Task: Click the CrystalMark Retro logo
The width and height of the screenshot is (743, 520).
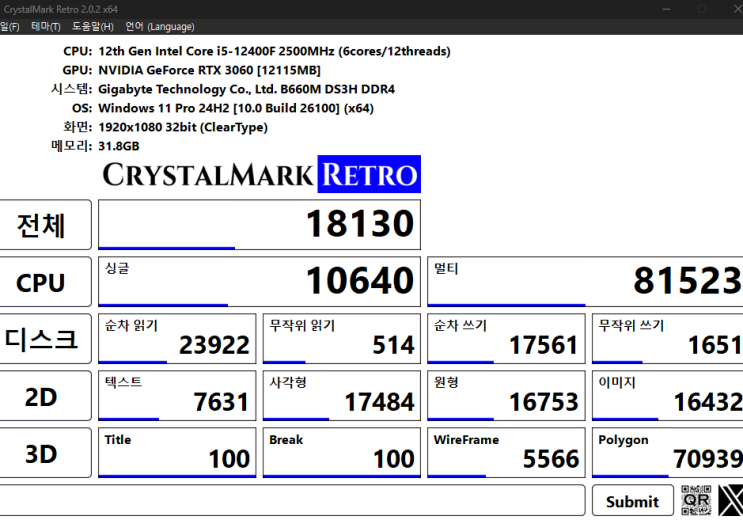Action: point(262,174)
